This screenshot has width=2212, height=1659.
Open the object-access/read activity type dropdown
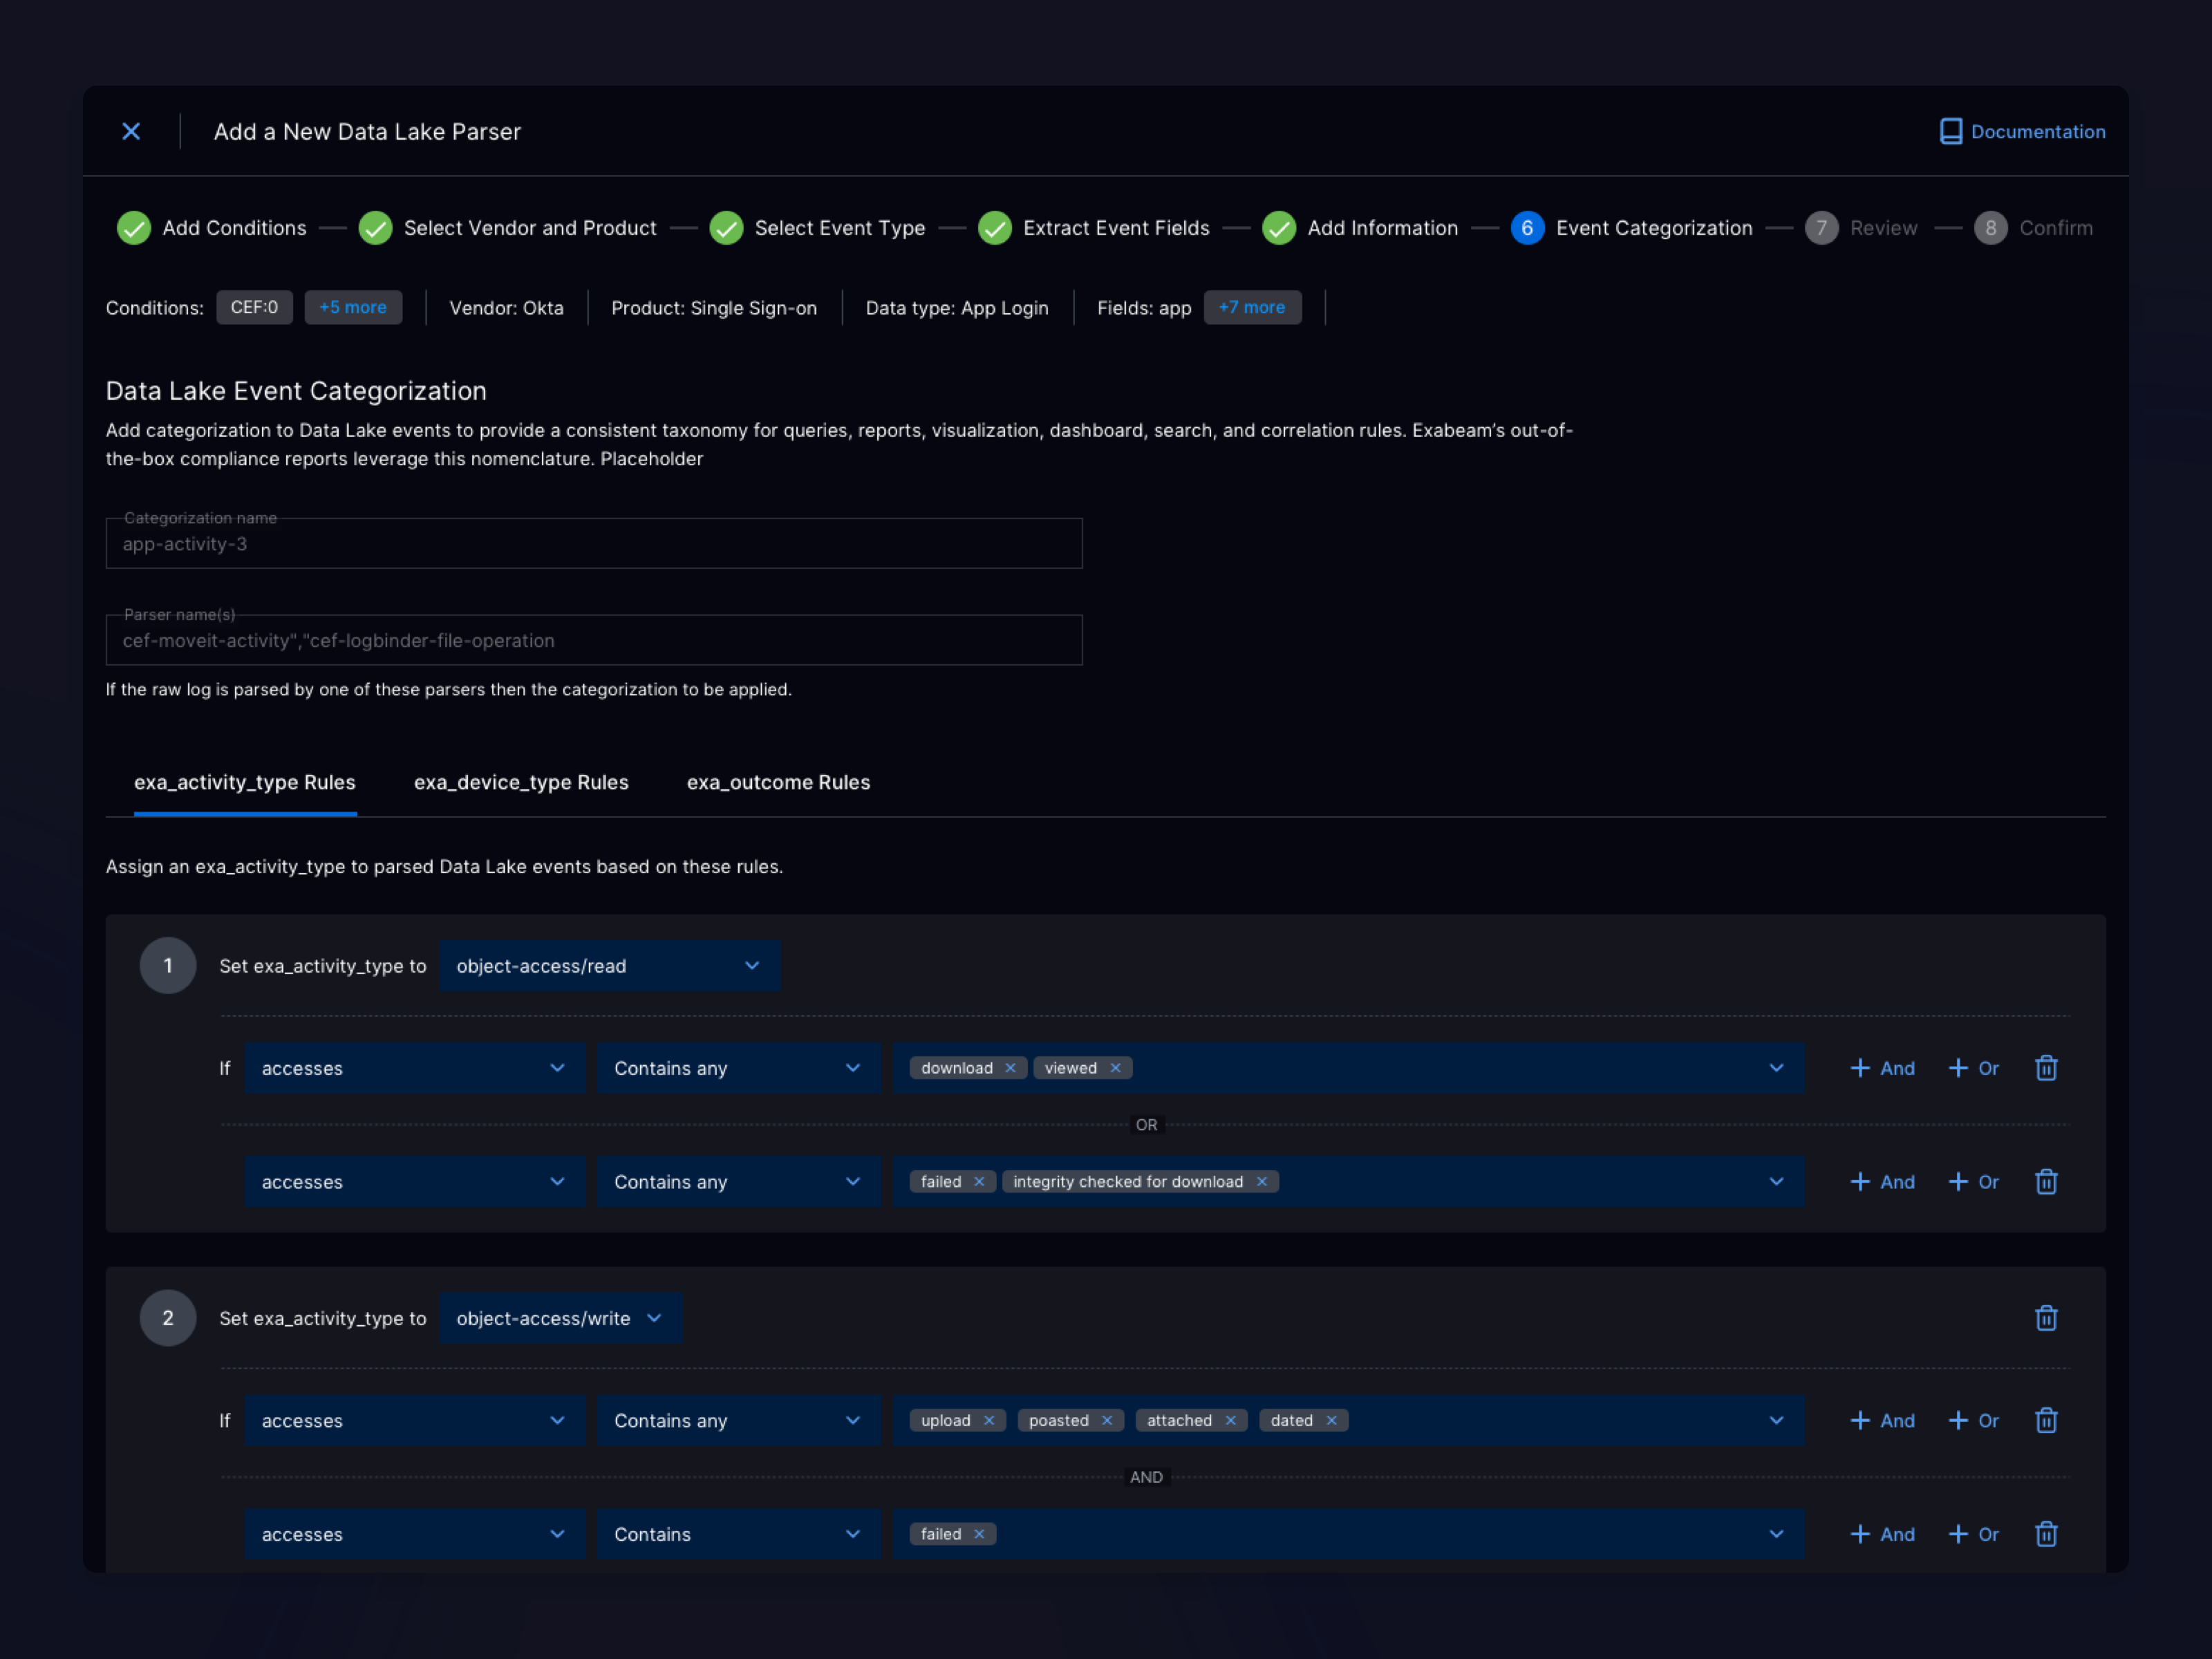[x=609, y=966]
